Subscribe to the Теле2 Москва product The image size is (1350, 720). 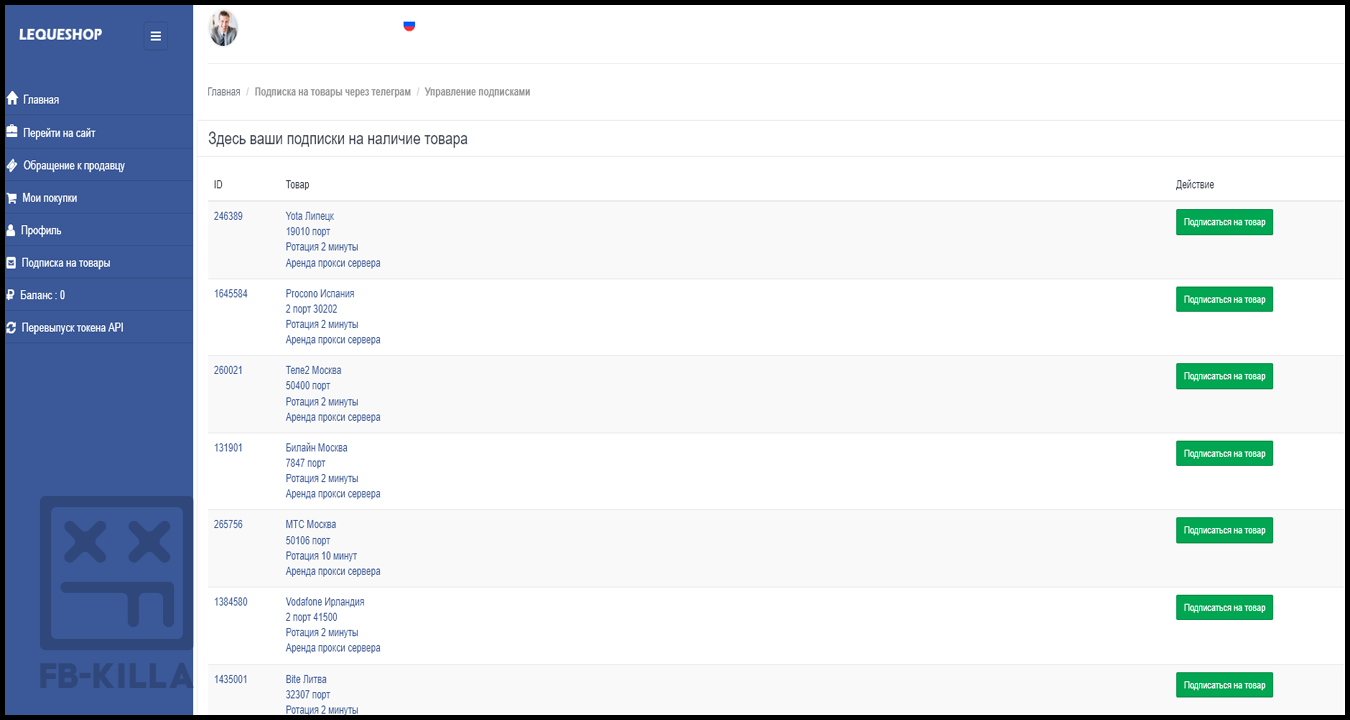(x=1223, y=377)
